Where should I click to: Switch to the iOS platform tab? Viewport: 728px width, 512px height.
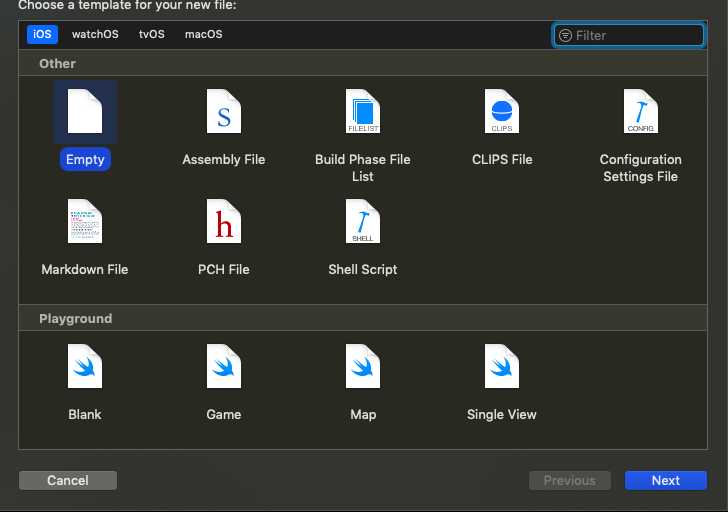42,34
